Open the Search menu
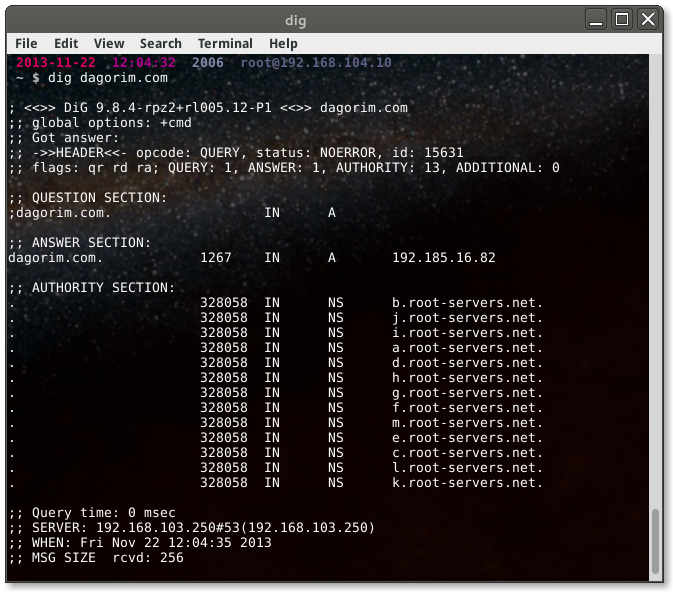The image size is (673, 592). click(161, 43)
